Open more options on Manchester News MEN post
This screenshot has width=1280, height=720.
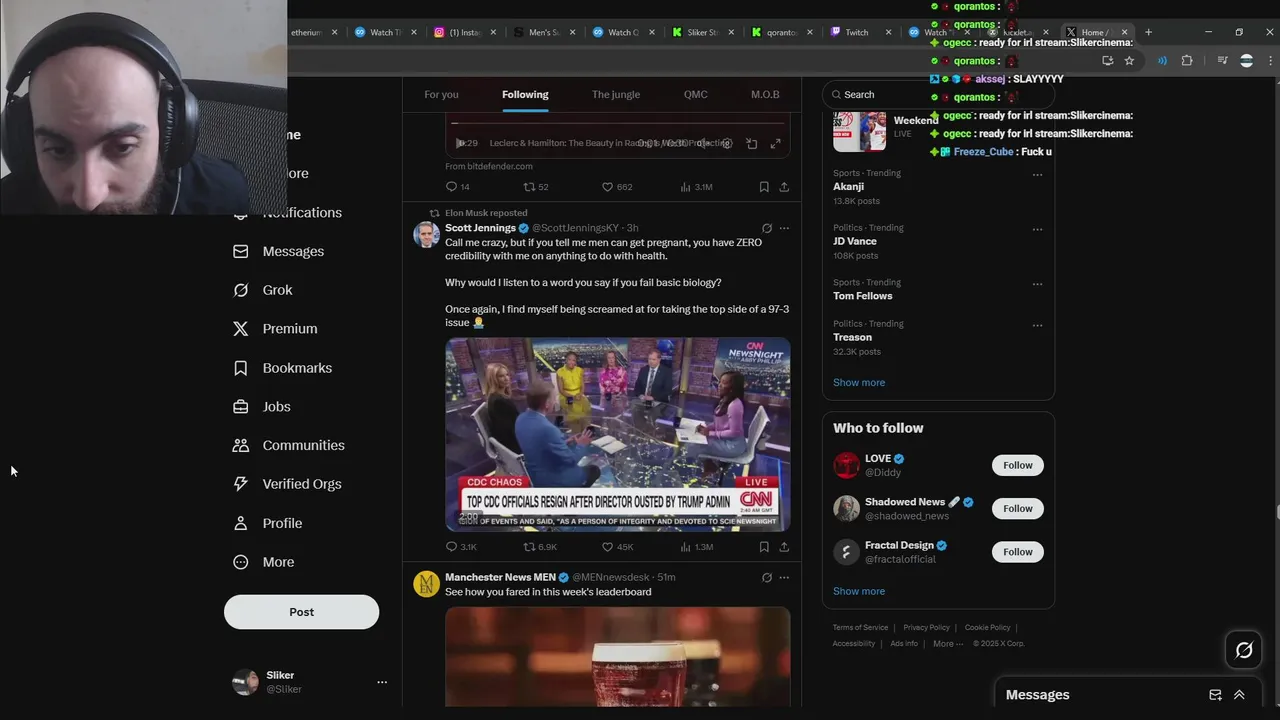[x=784, y=578]
